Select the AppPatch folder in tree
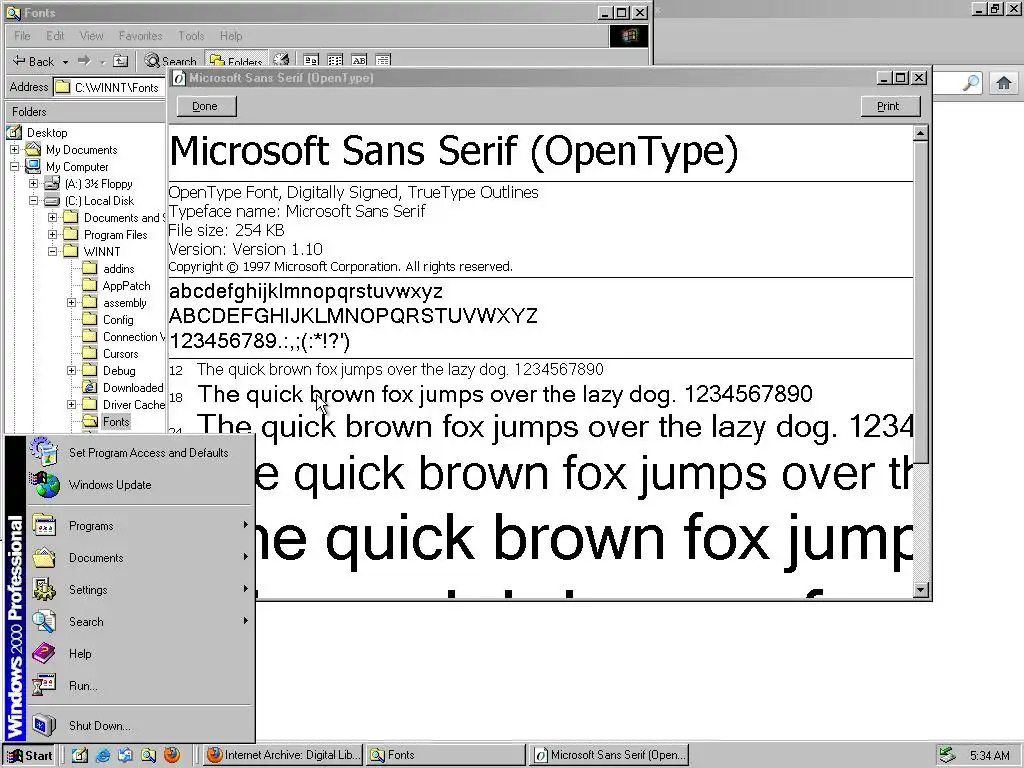 point(127,285)
